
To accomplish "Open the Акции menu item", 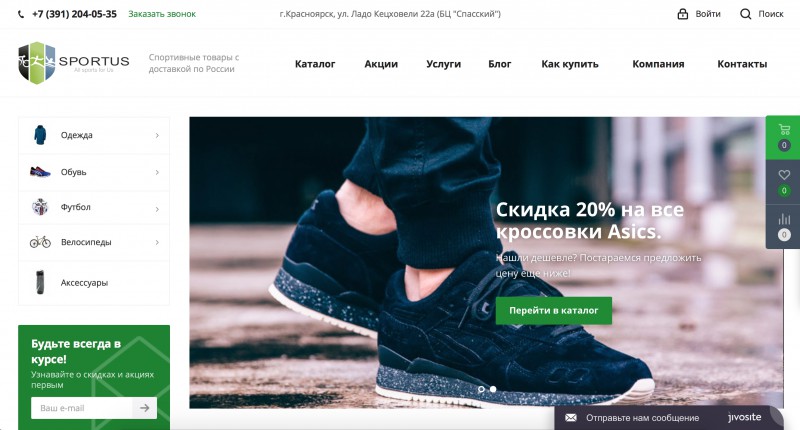I will tap(381, 64).
